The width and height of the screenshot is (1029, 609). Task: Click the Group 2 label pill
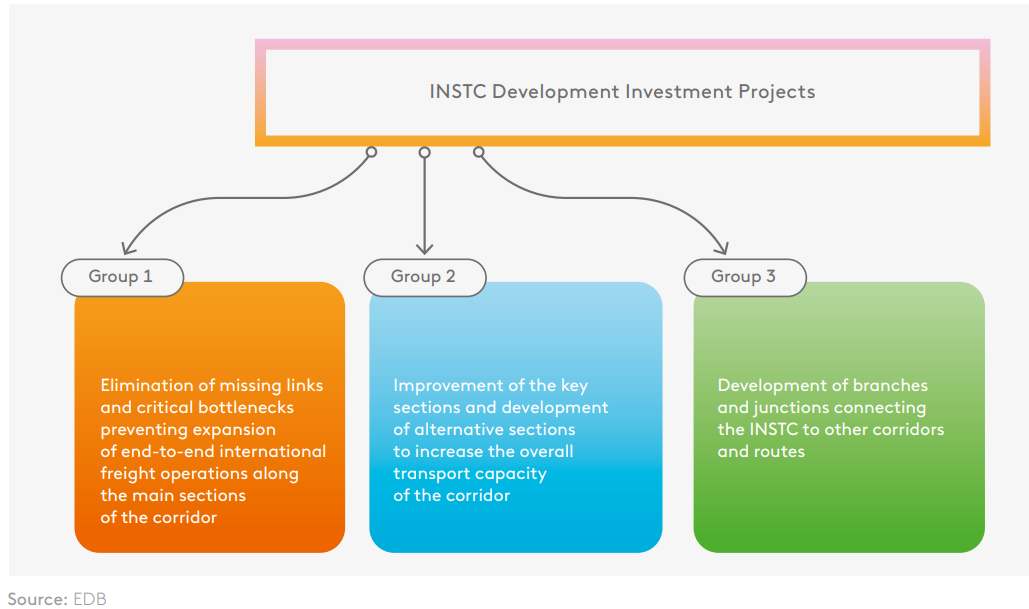(x=425, y=277)
